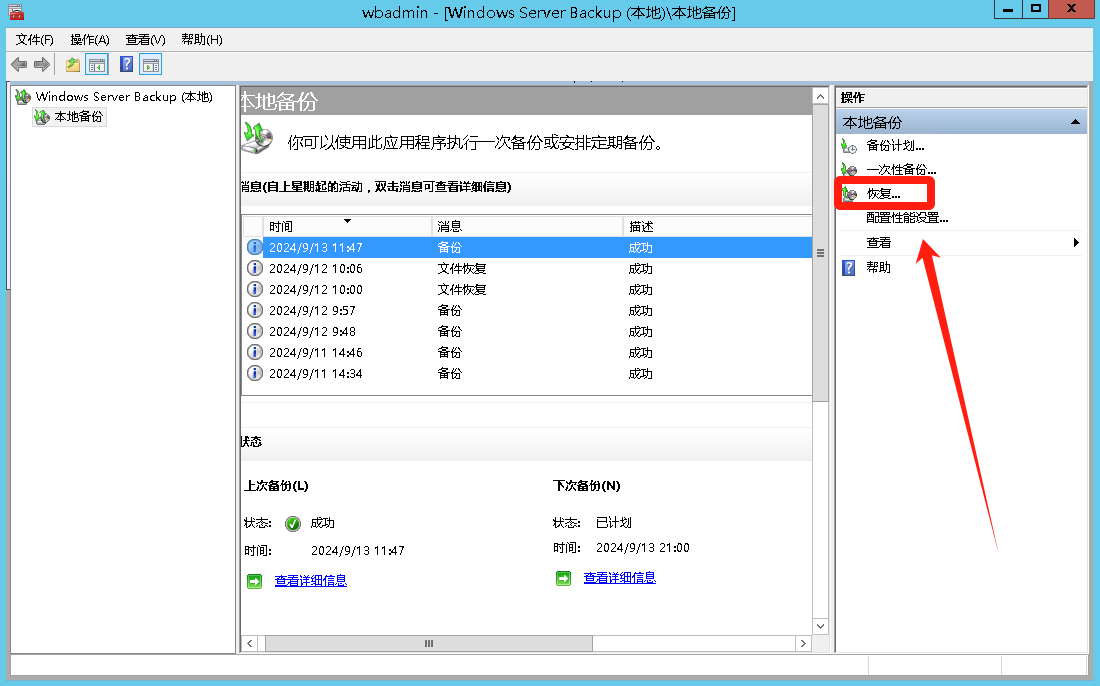The image size is (1100, 686).
Task: Toggle the console tree pane toolbar icon
Action: pyautogui.click(x=97, y=65)
